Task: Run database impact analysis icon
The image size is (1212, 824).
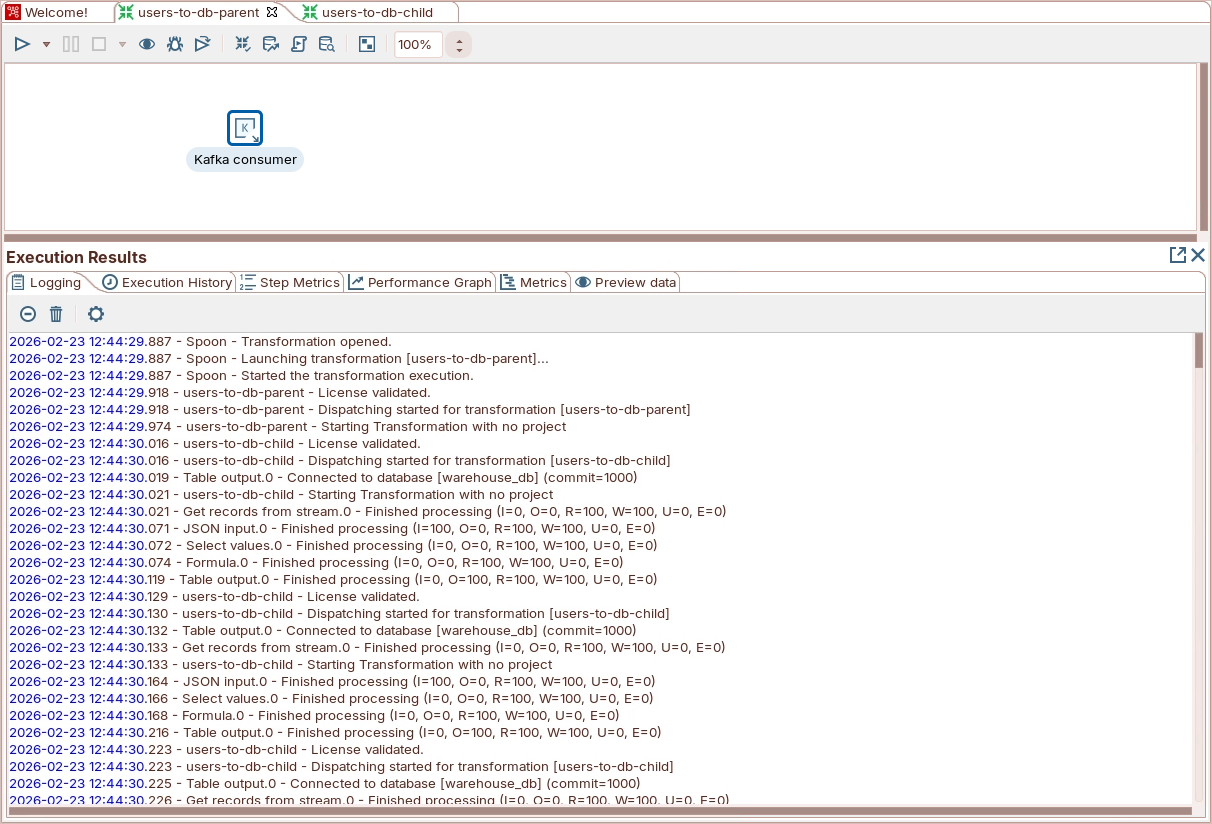Action: pos(270,45)
